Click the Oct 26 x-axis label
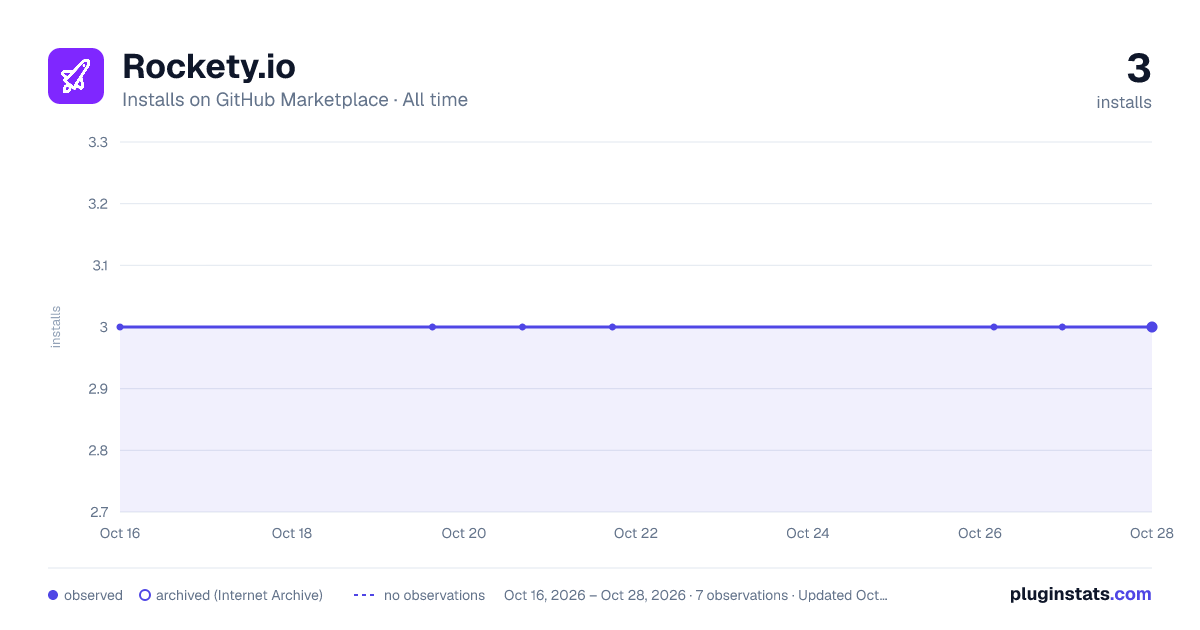The height and width of the screenshot is (630, 1200). (x=980, y=533)
